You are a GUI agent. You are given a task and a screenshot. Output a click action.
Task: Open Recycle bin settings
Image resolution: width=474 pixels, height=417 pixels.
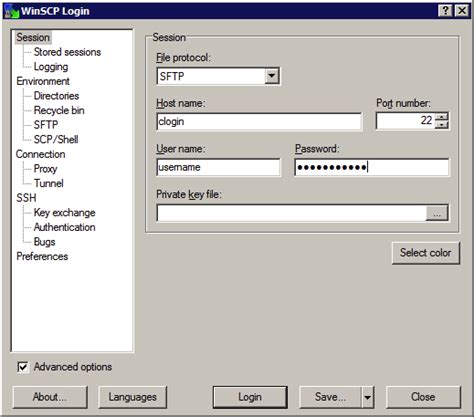point(59,110)
